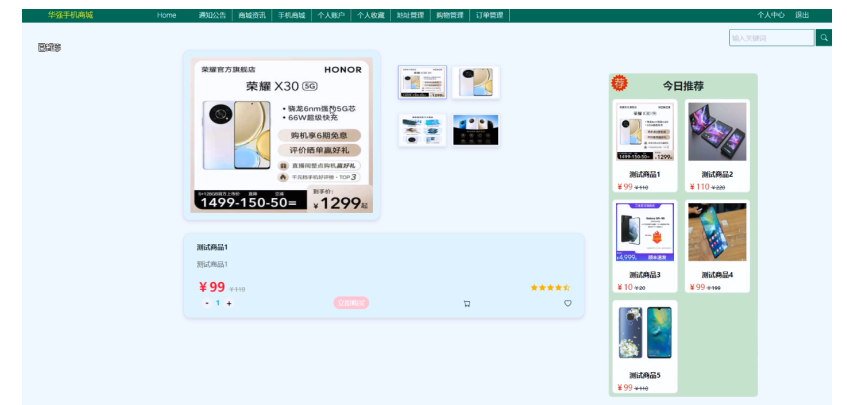Focus the 输入关键词 search field
847x405 pixels.
(772, 38)
